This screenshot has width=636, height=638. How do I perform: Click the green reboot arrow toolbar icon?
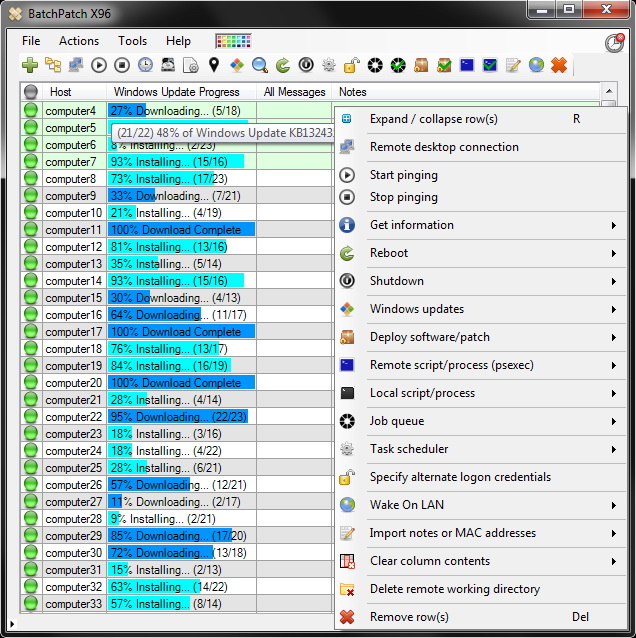tap(282, 65)
